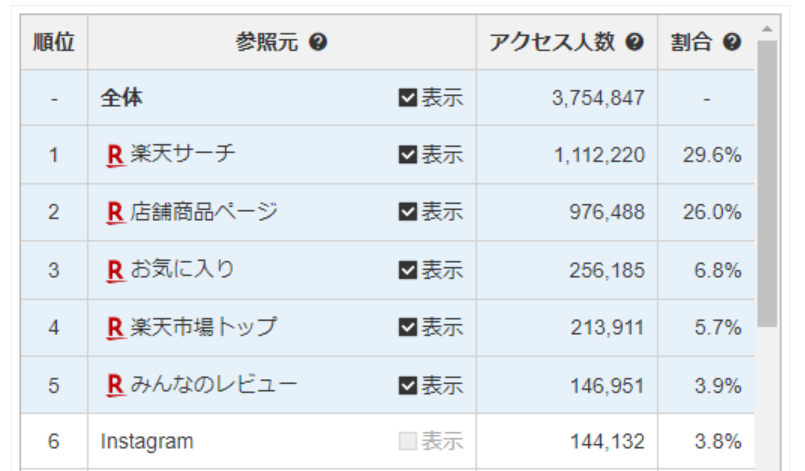Click the help icon beside 割合
The image size is (805, 471).
coord(732,43)
